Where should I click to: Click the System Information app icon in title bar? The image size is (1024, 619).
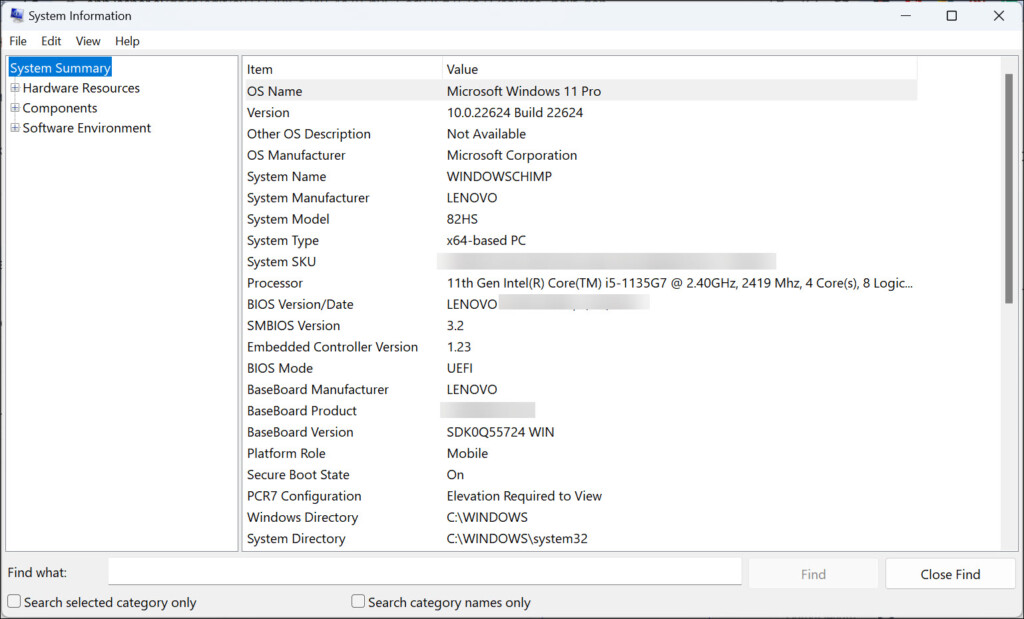(x=17, y=16)
